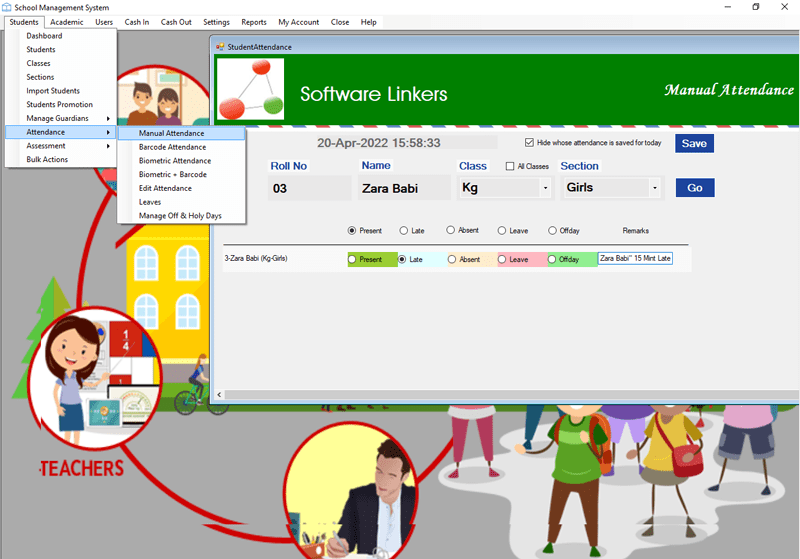800x559 pixels.
Task: Select the header Leave radio button
Action: (x=502, y=231)
